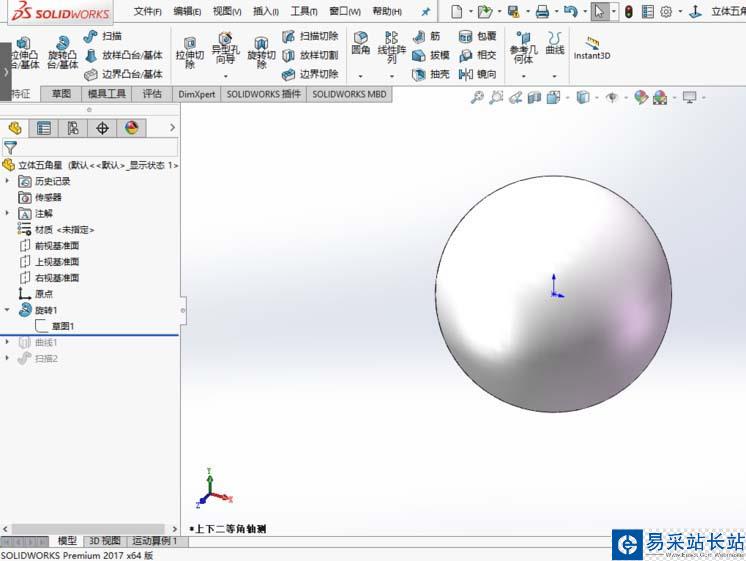Select 前视基准面 in the tree
Screen dimensions: 746x561
coord(49,246)
